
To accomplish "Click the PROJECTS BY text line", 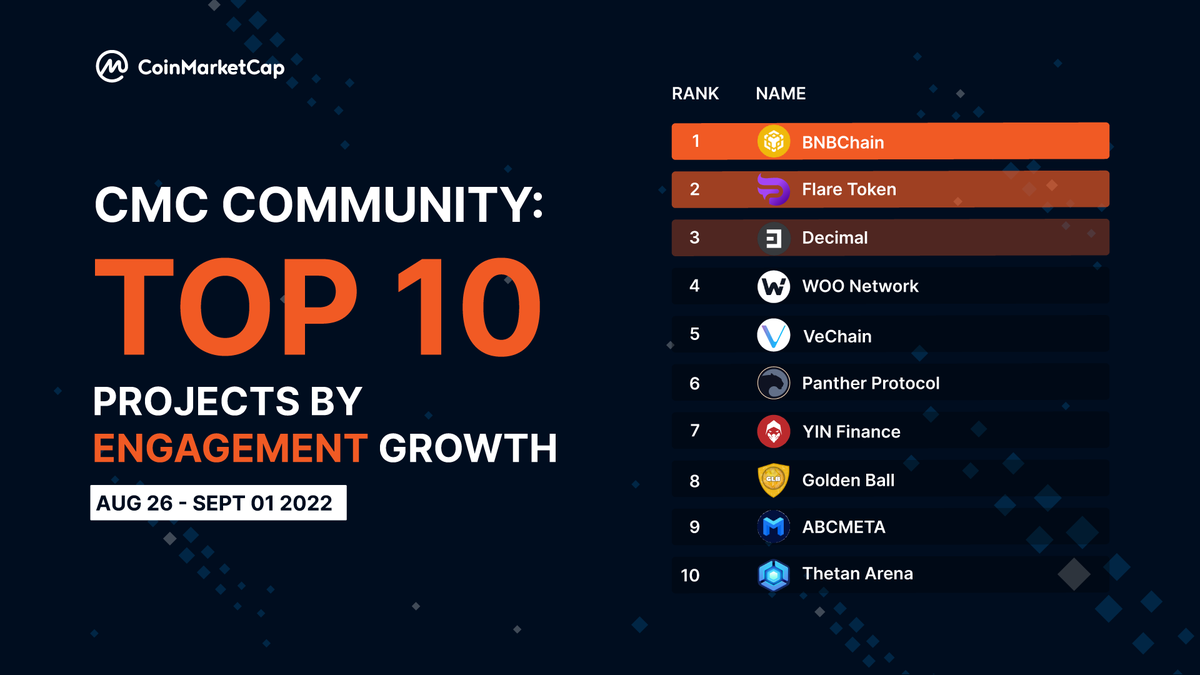I will coord(227,402).
